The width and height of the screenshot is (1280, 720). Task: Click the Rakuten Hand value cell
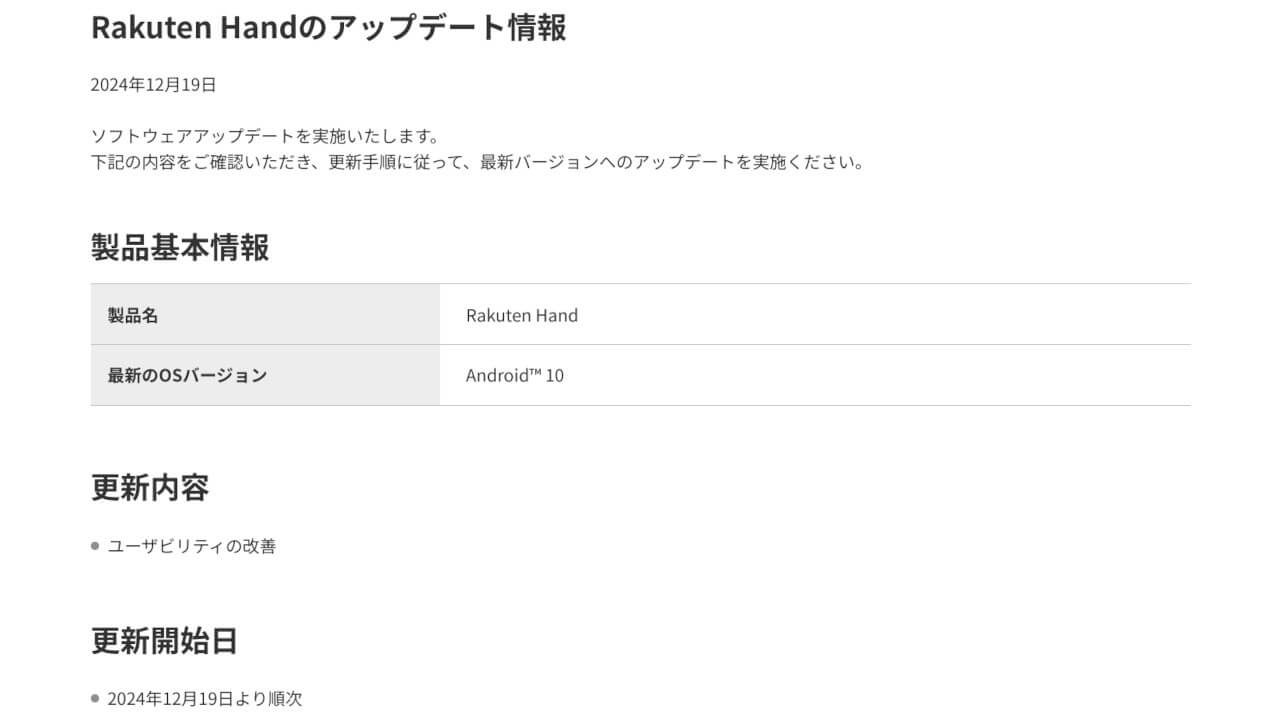(x=815, y=315)
